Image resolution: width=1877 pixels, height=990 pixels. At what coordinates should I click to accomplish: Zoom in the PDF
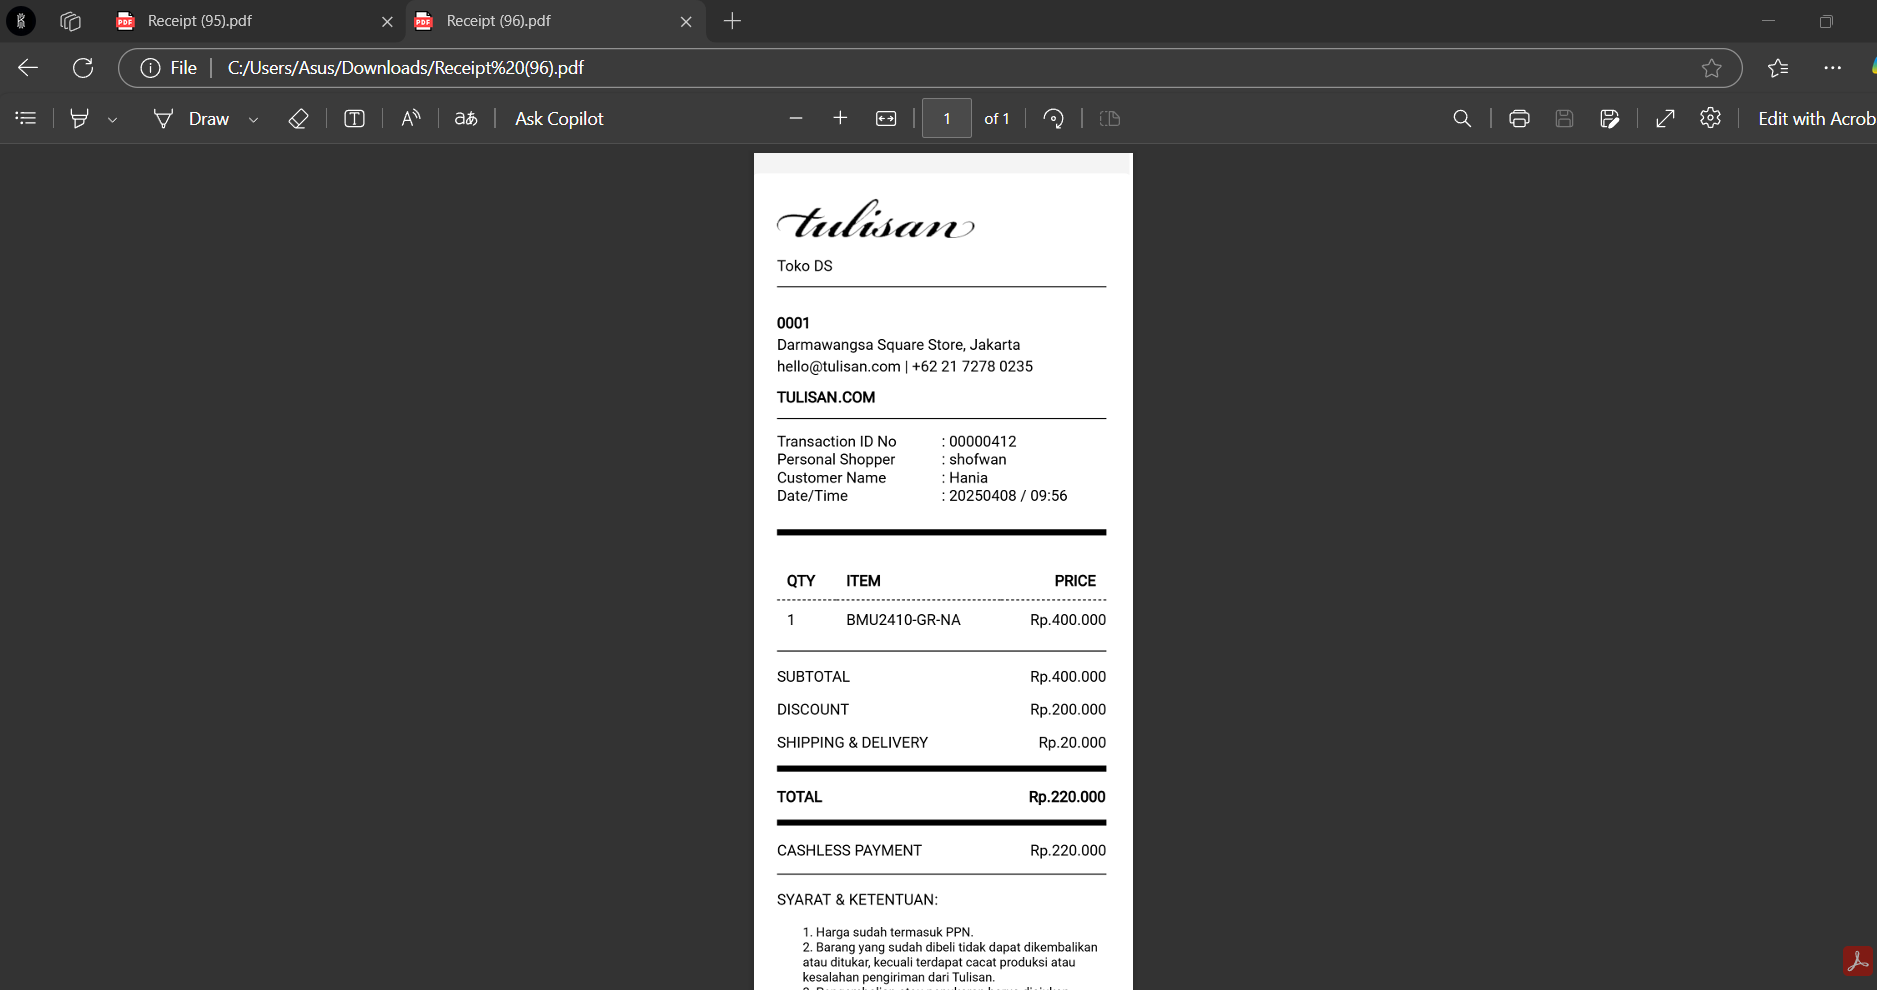click(840, 118)
